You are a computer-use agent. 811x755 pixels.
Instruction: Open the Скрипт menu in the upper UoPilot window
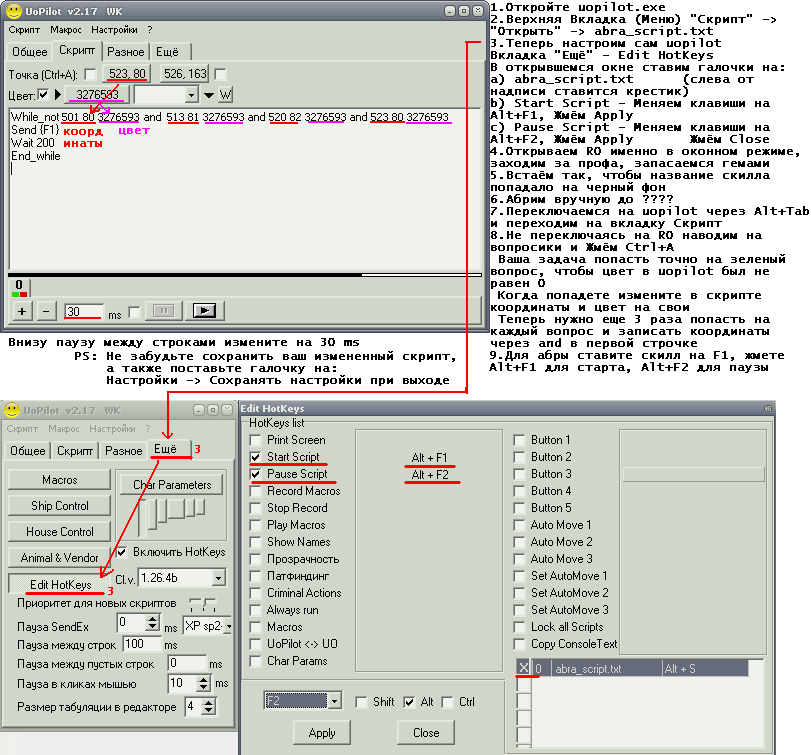[x=24, y=30]
